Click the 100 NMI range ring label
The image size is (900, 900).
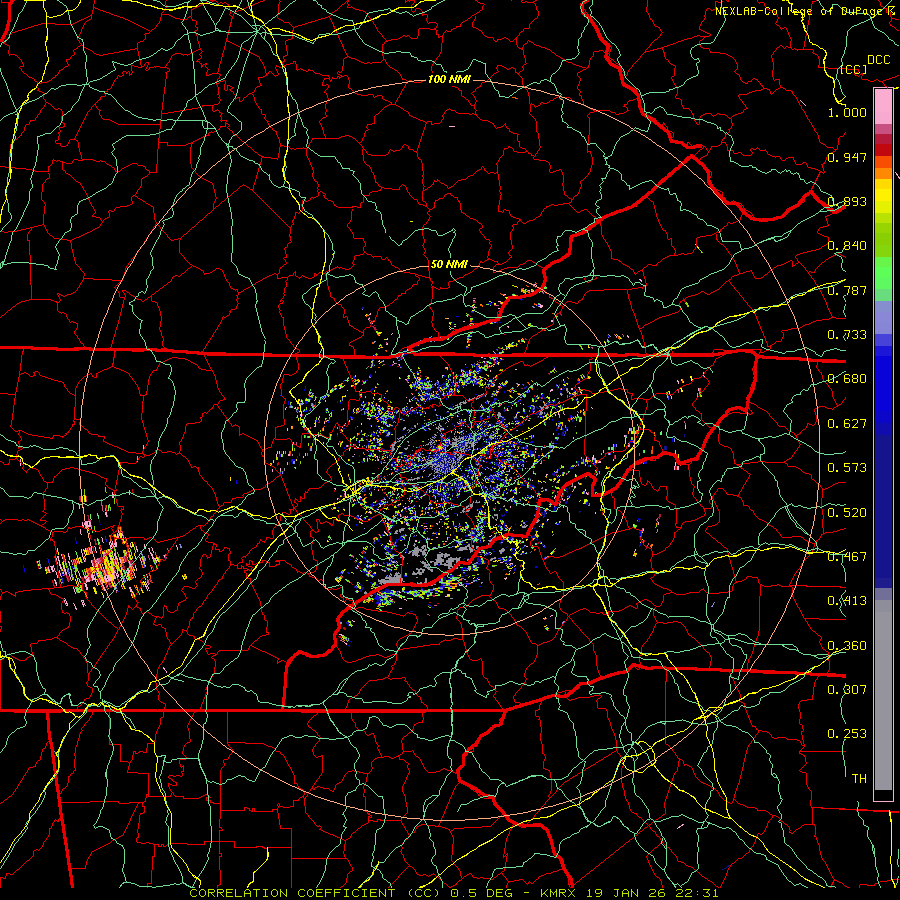(449, 79)
